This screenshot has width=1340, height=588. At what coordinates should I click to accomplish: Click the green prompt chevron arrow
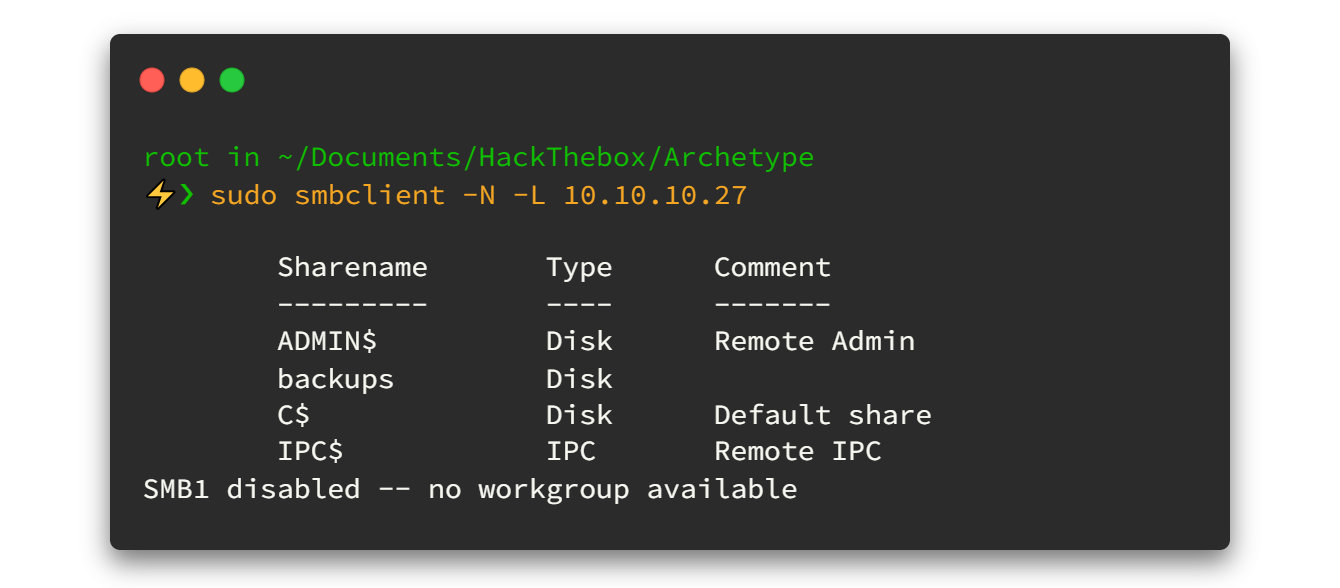tap(187, 194)
